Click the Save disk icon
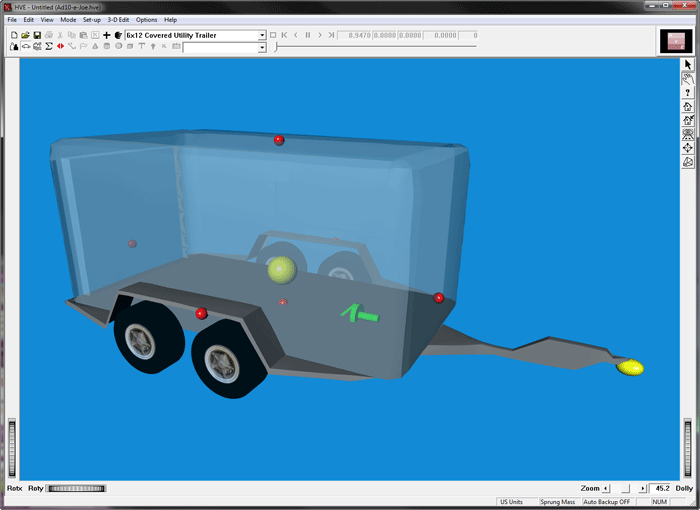Screen dimensions: 700x510 coord(38,35)
